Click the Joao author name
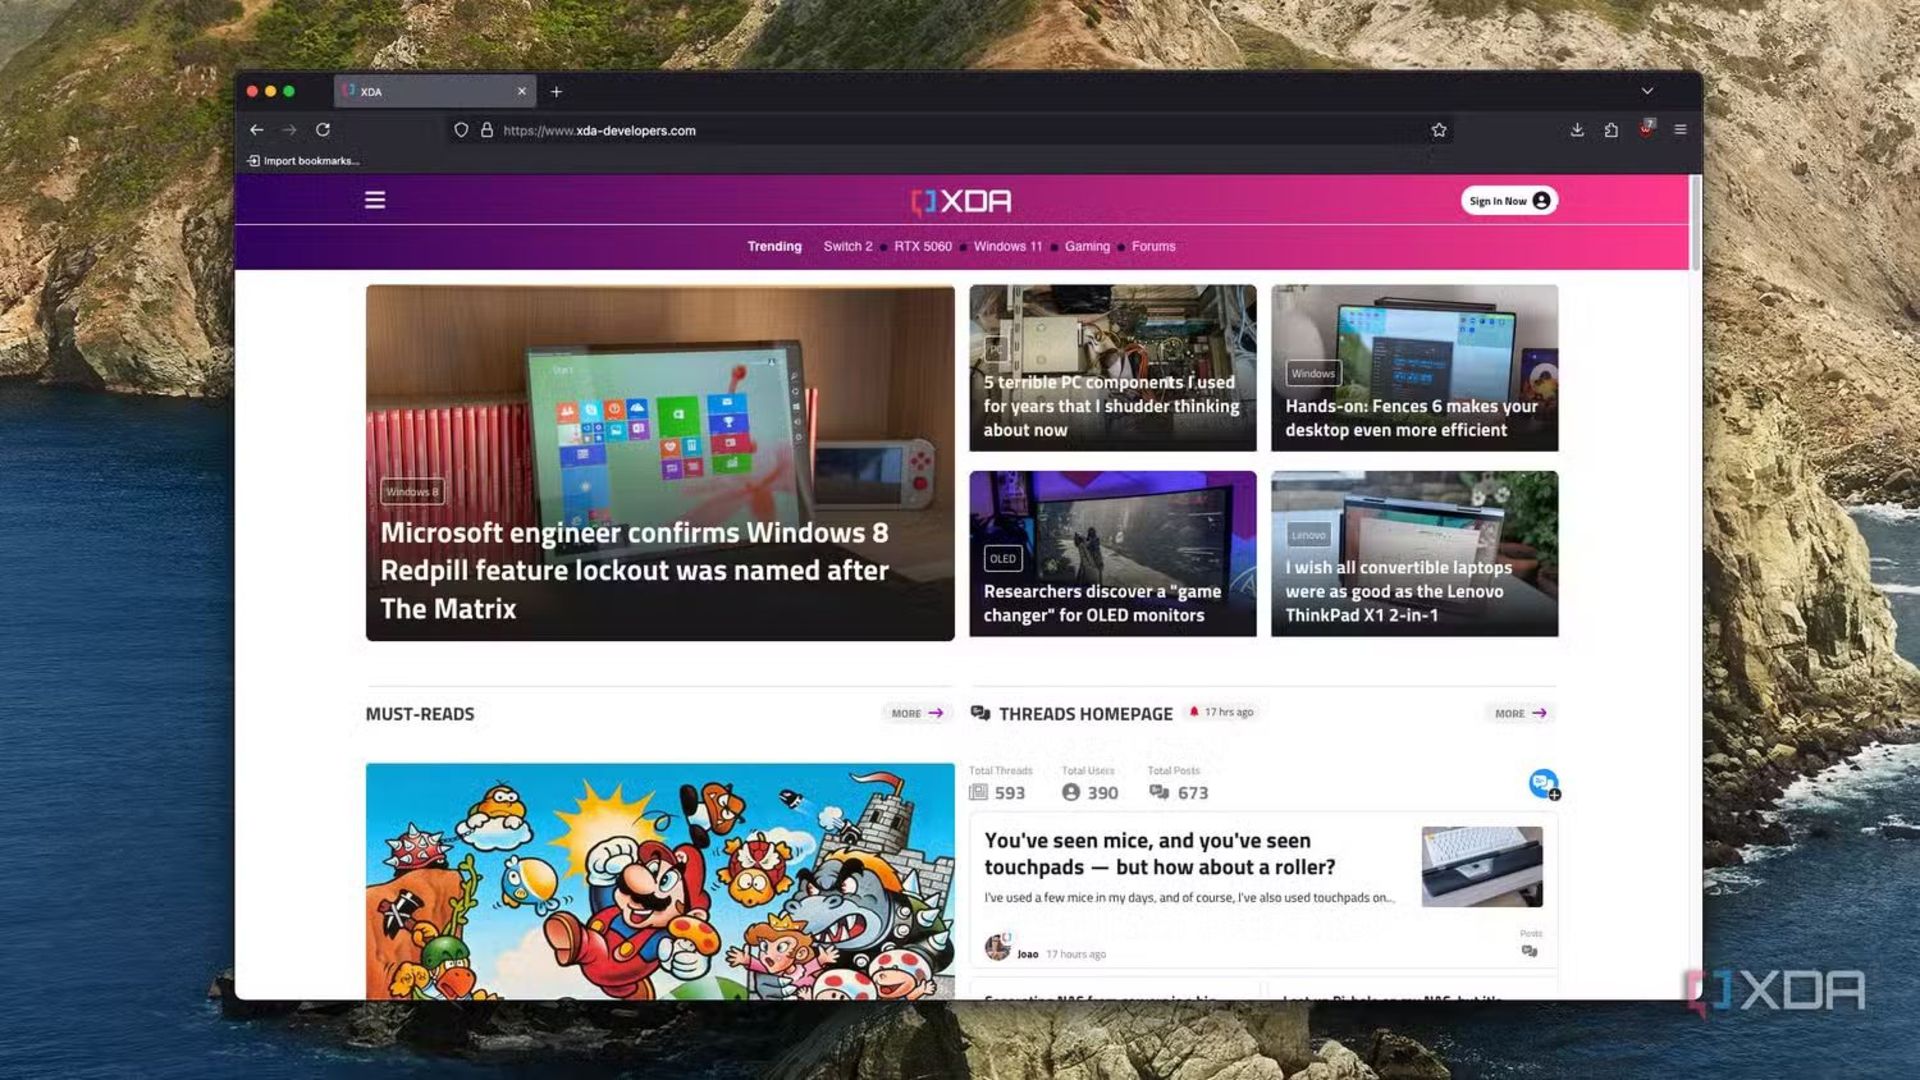The image size is (1920, 1080). [x=1027, y=954]
